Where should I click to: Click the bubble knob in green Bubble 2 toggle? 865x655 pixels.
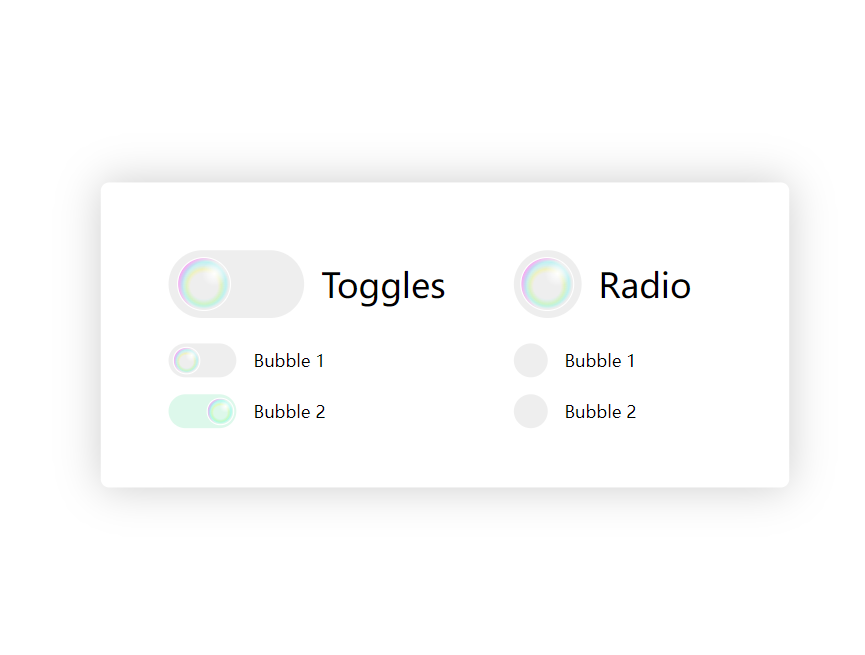(220, 411)
